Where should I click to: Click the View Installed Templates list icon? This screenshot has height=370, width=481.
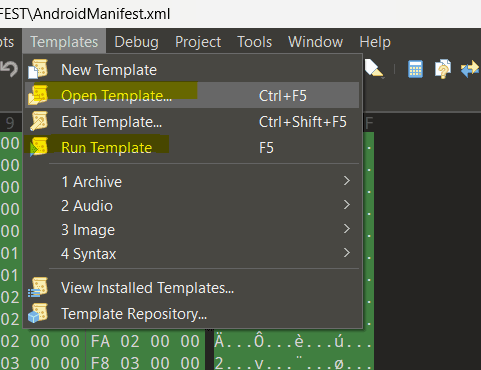click(x=38, y=287)
